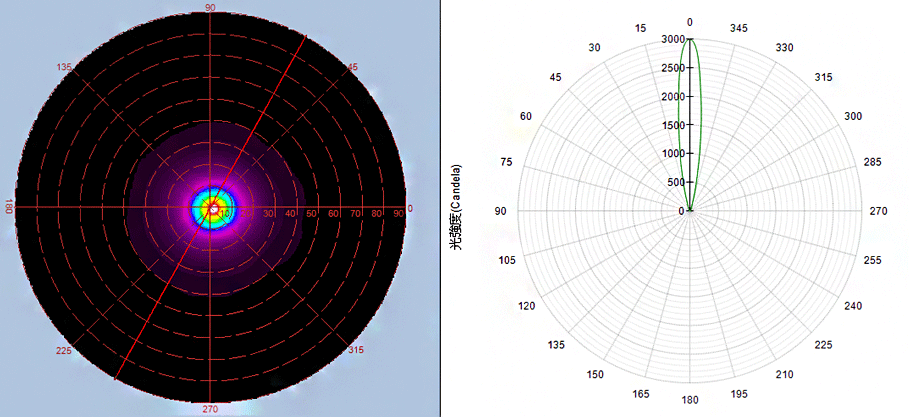Viewport: 914px width, 417px height.
Task: Click the 2000 candela scale value
Action: [x=671, y=97]
